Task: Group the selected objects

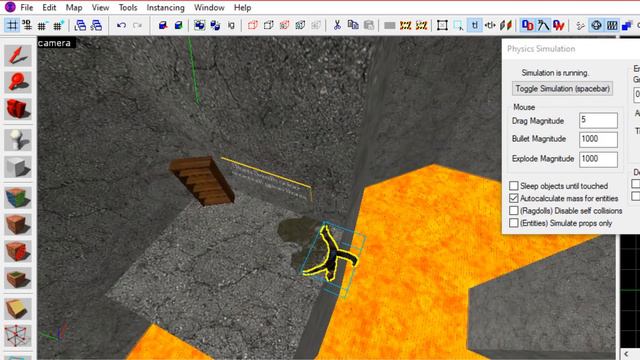Action: 199,25
